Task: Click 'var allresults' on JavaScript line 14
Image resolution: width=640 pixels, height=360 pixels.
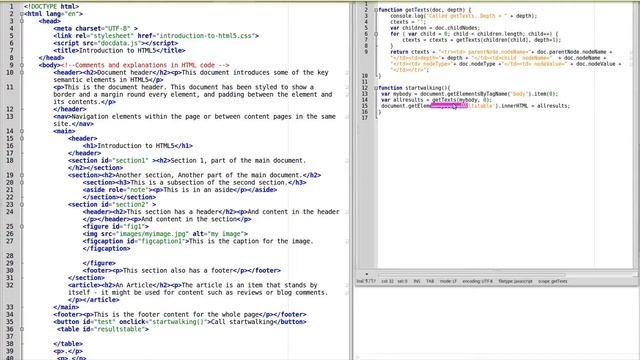Action: tap(402, 100)
